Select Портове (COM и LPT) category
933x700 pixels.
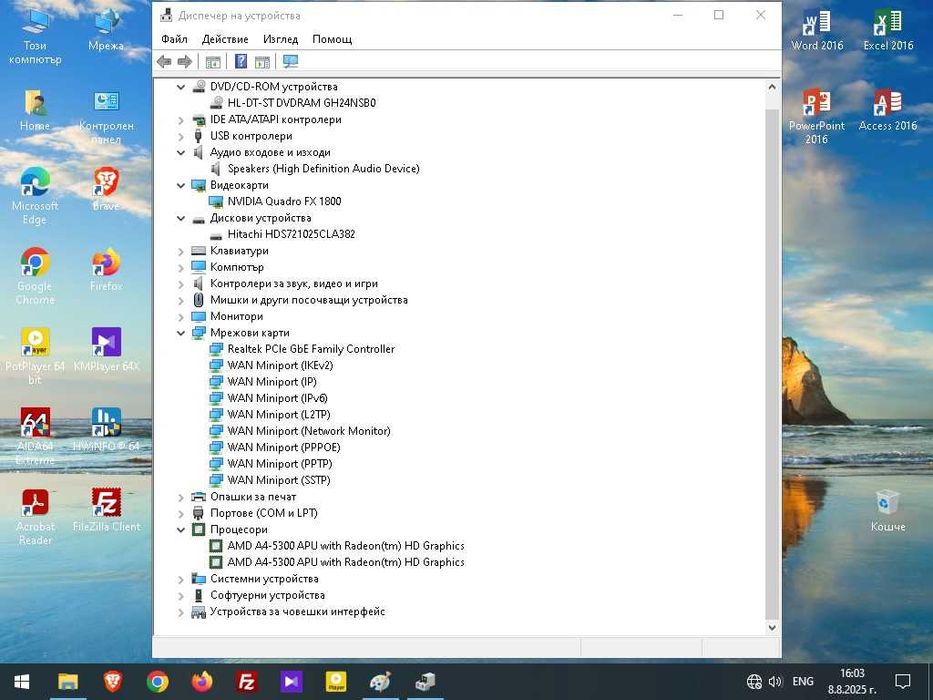(x=264, y=513)
